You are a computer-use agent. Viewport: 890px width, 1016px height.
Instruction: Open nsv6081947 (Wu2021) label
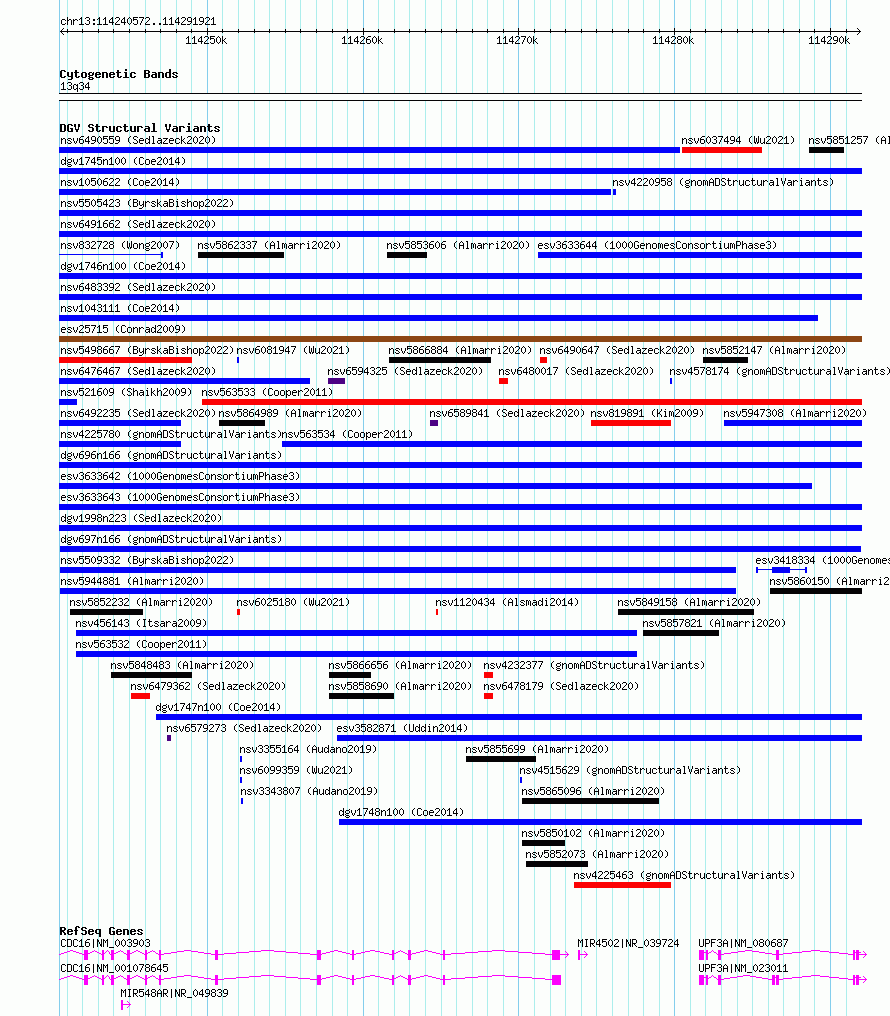pyautogui.click(x=293, y=350)
